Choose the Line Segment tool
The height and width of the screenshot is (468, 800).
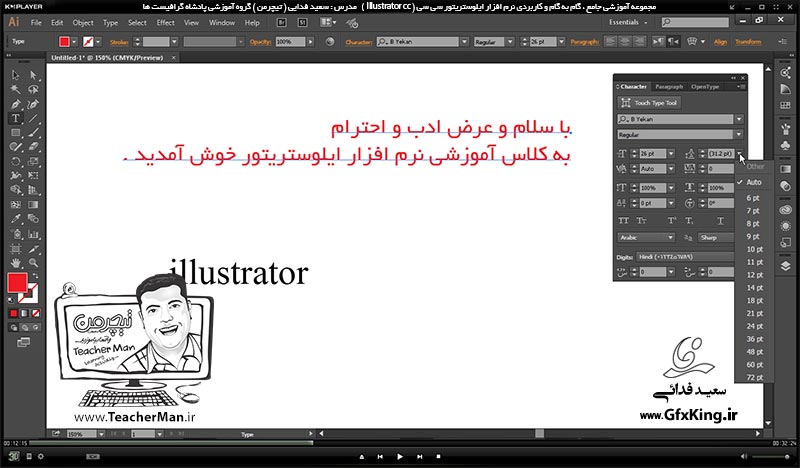[33, 118]
